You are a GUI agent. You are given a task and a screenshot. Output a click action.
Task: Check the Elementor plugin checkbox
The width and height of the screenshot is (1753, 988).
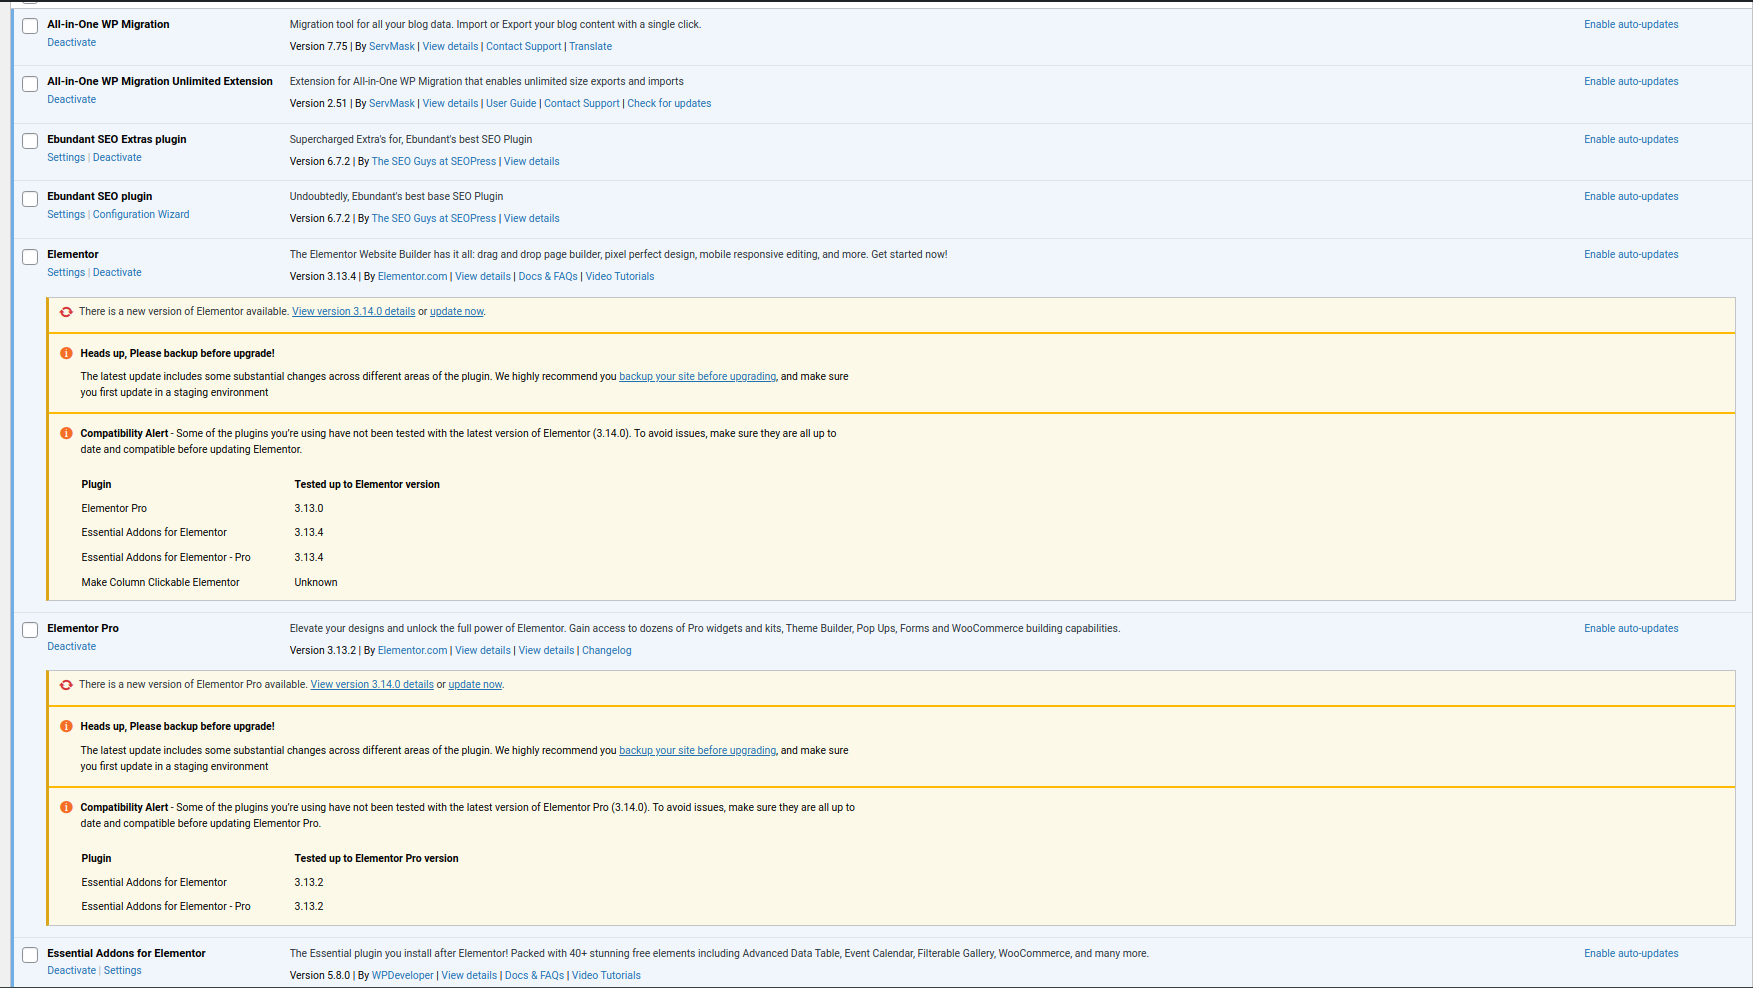pyautogui.click(x=30, y=257)
